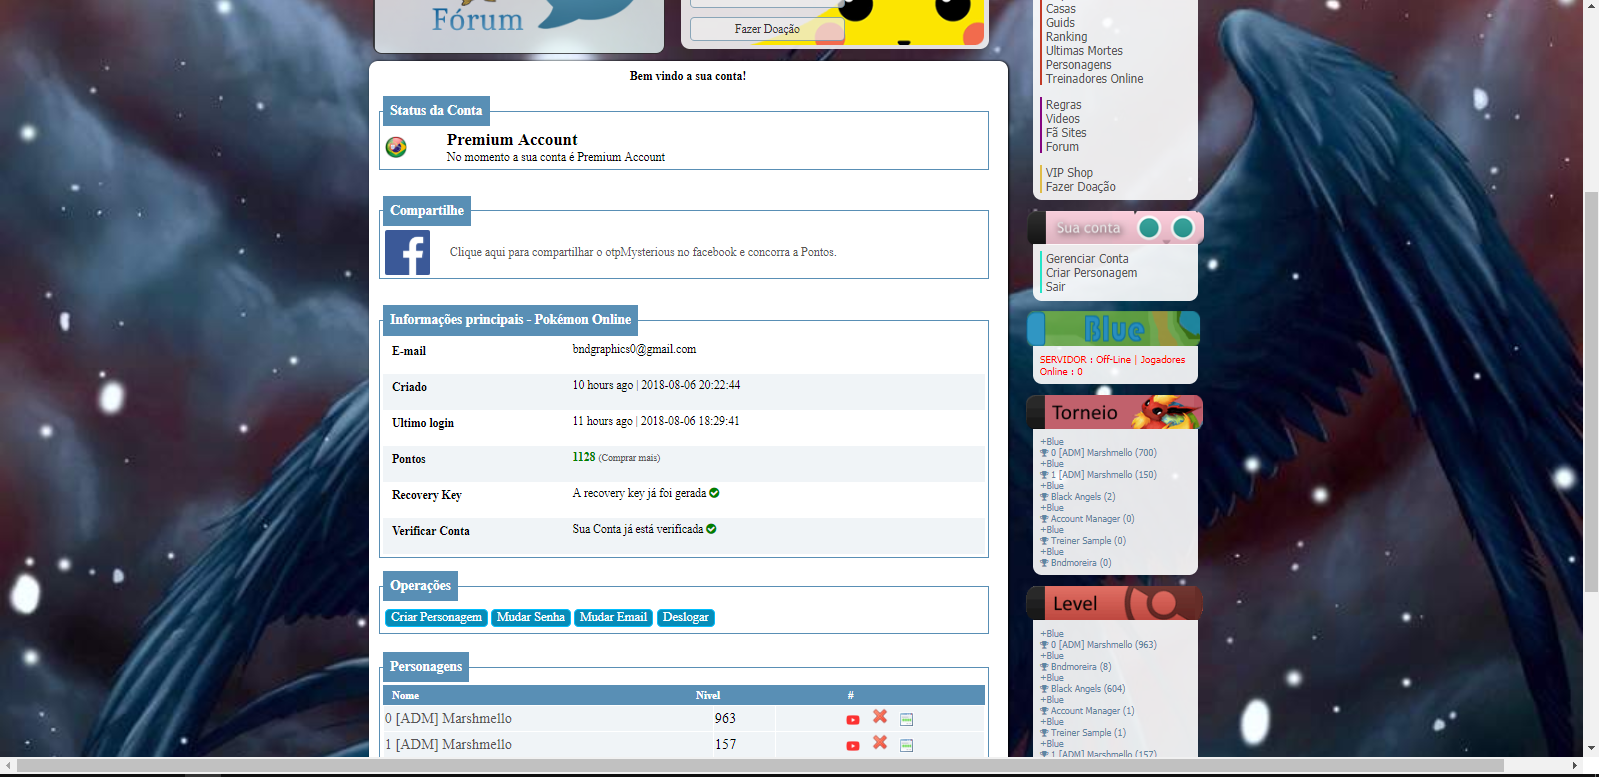The image size is (1599, 777).
Task: Open 0 [ADM] Marshmello (700) in Torneio ranking
Action: 1104,453
